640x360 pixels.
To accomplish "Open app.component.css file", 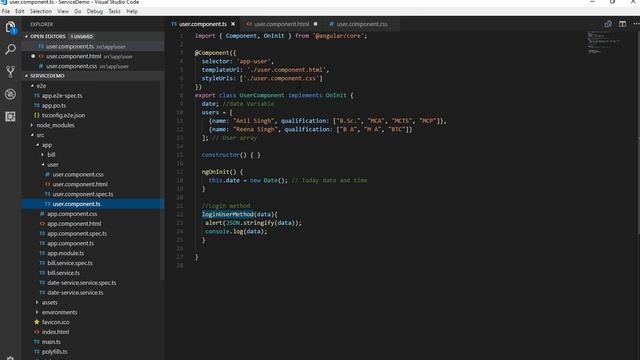I will (72, 214).
